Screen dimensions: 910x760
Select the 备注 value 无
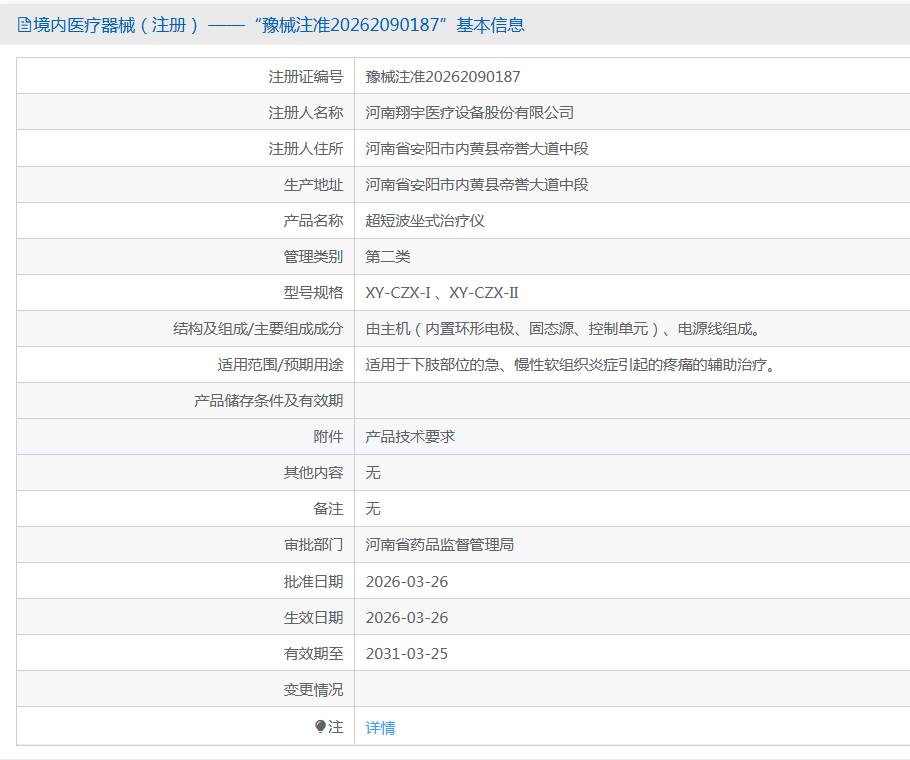coord(371,508)
